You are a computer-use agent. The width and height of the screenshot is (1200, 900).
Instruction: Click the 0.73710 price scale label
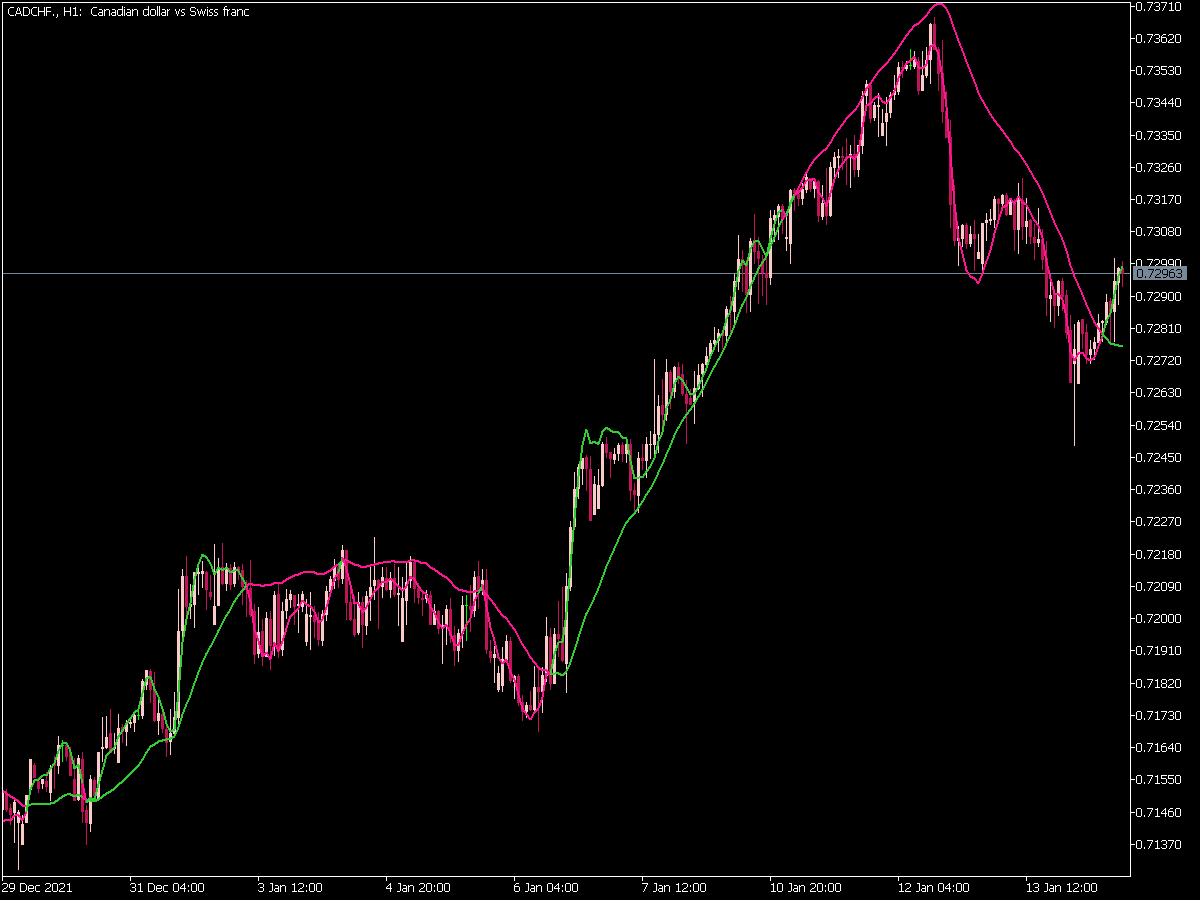(x=1160, y=7)
